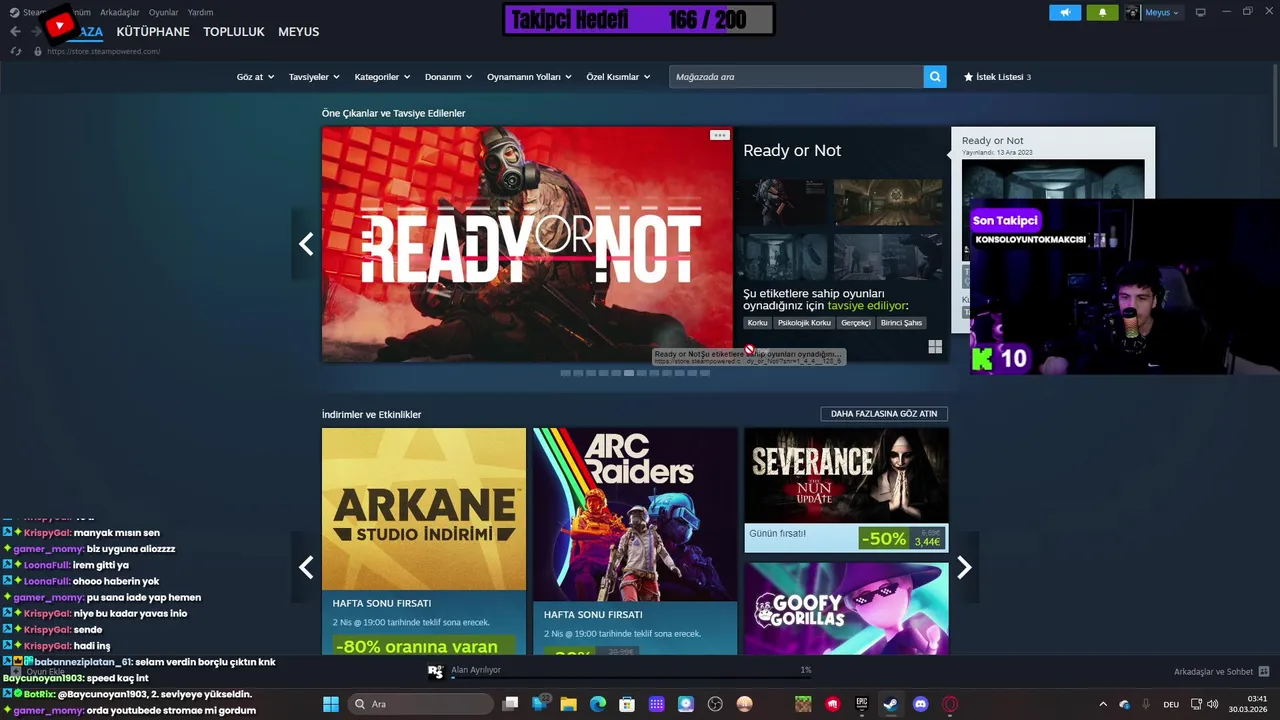Open the Arkane Studio İndirimi card

tap(424, 541)
